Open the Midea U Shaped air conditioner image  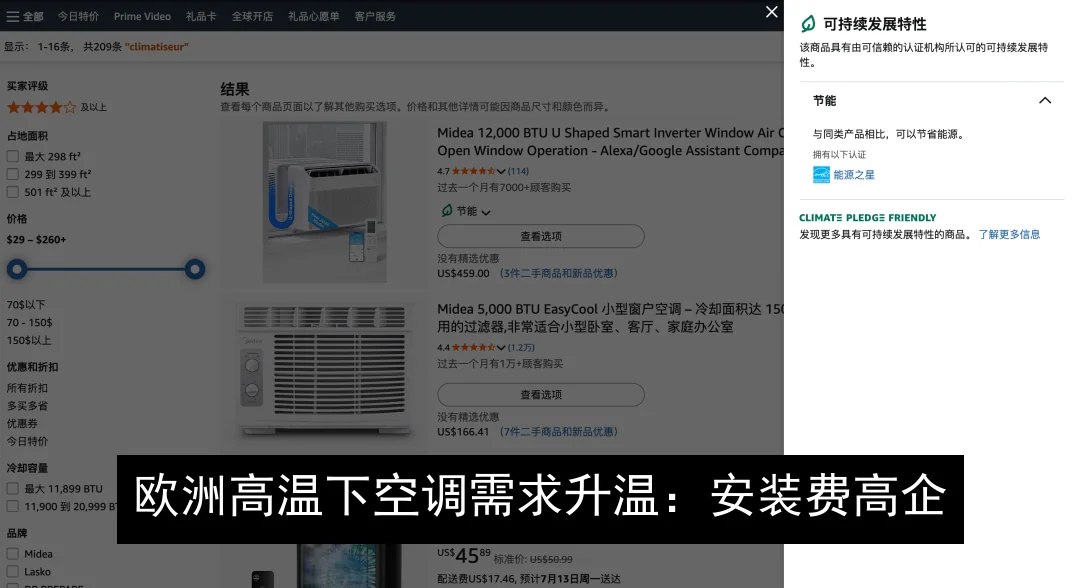click(324, 202)
